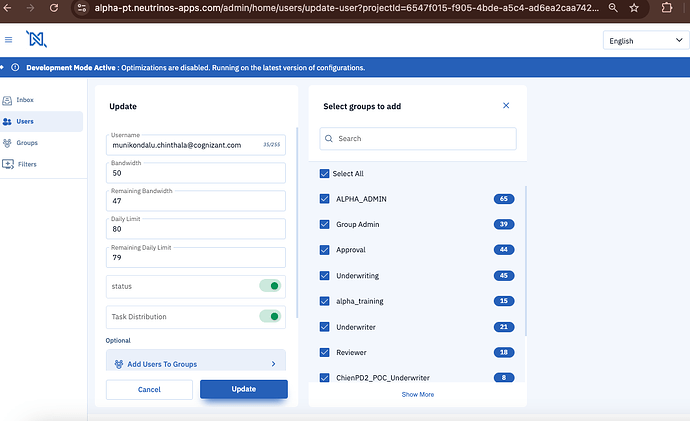Click the 65 badge next to ALPHA_ADMIN

(504, 199)
